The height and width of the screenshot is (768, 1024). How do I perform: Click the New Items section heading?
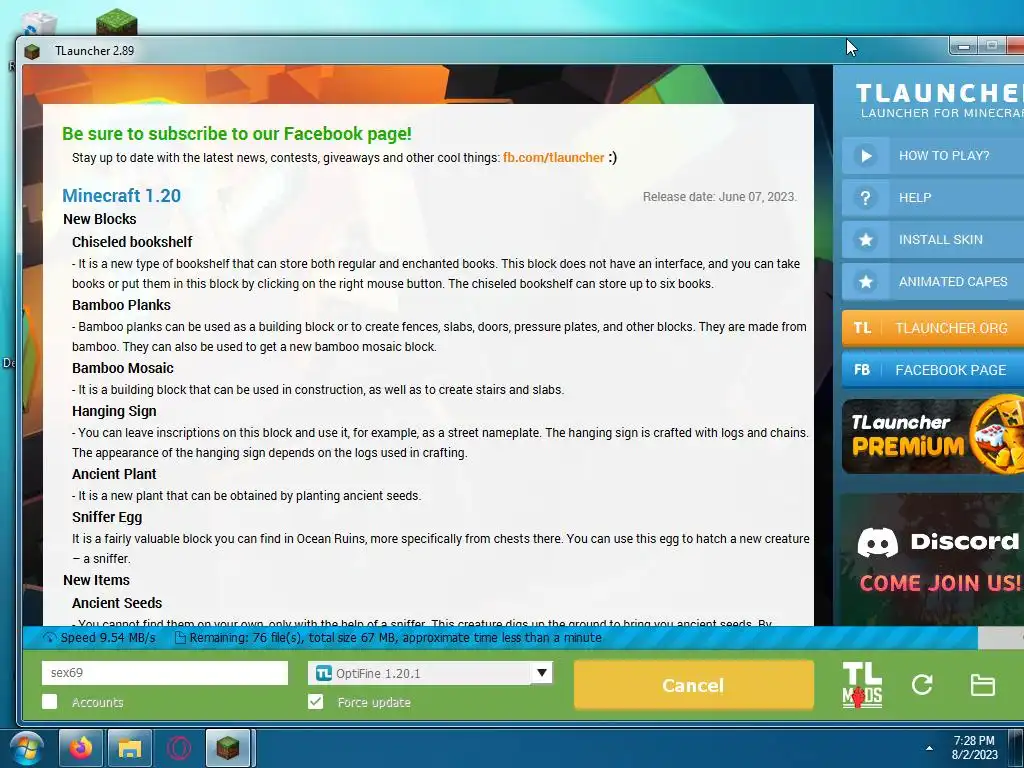(x=97, y=580)
